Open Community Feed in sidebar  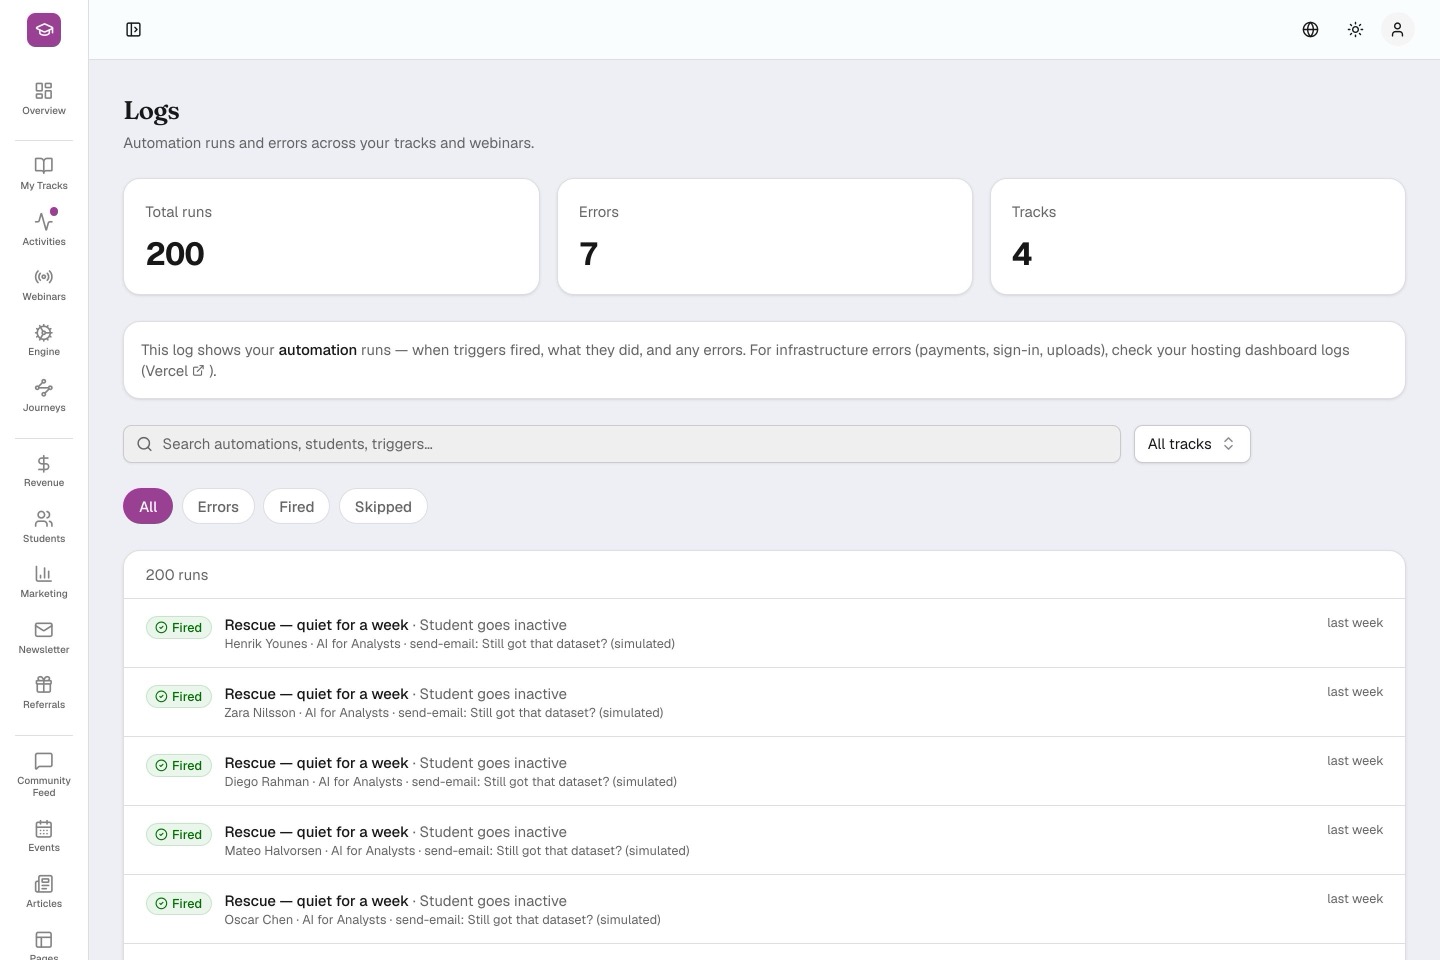(x=44, y=774)
